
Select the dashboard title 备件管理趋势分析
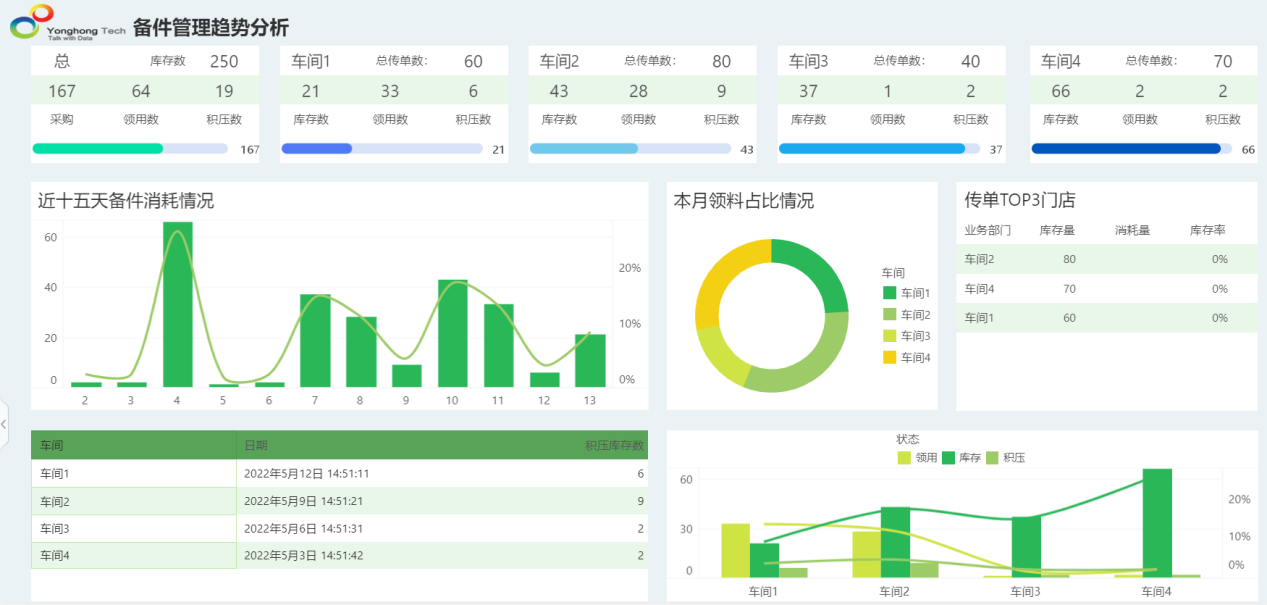(211, 28)
